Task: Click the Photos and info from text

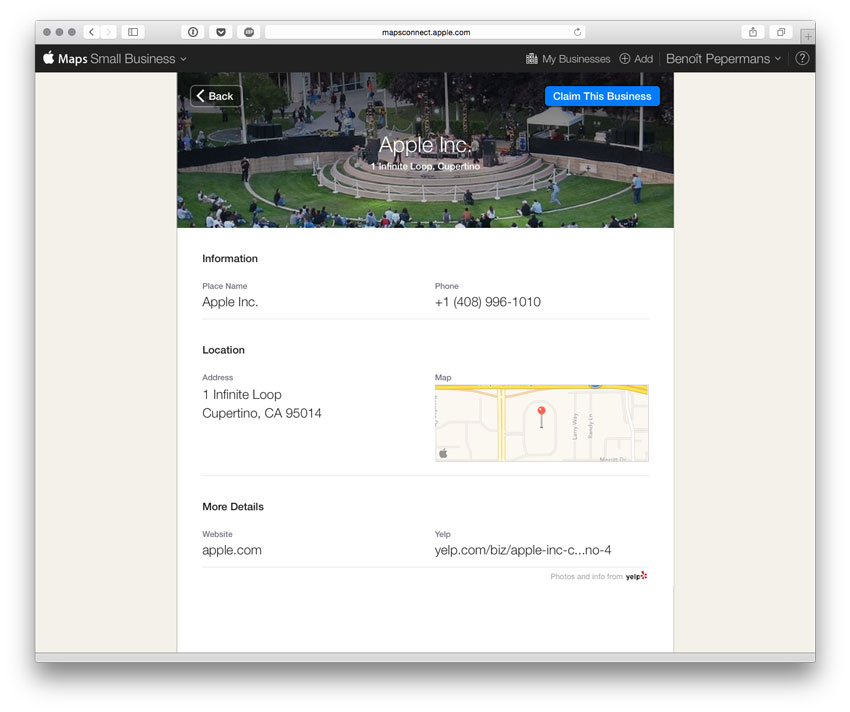Action: (586, 576)
